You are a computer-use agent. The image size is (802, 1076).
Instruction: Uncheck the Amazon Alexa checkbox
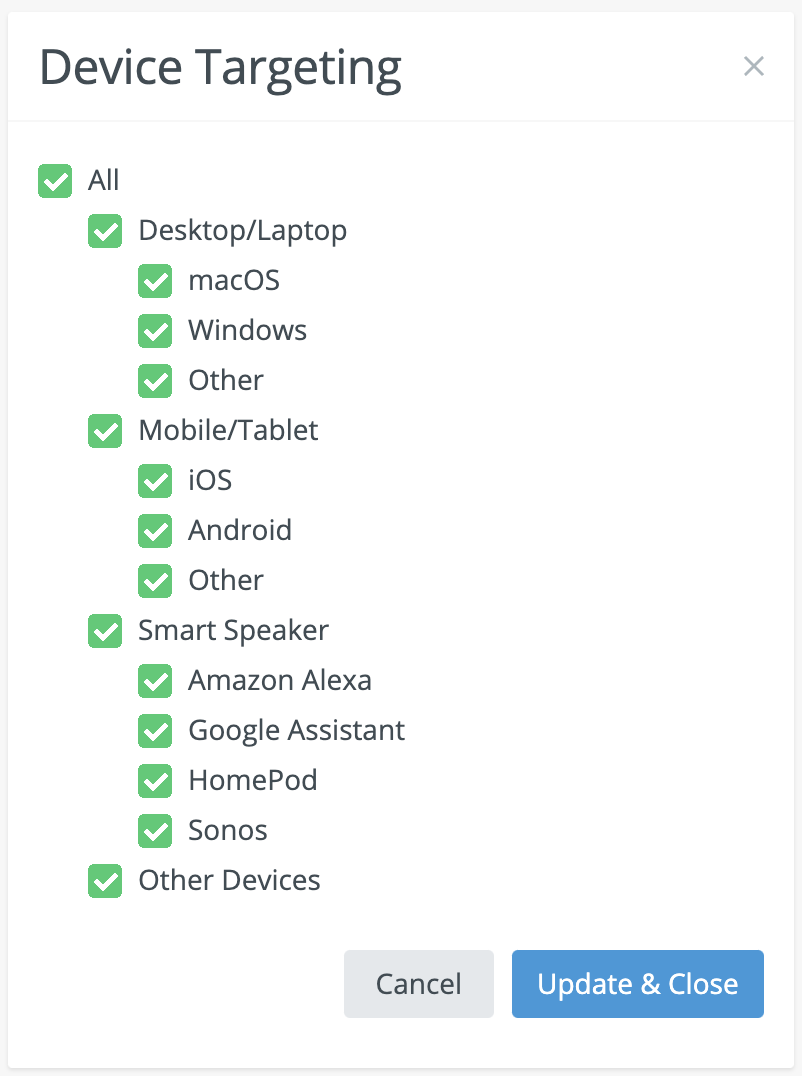point(155,681)
